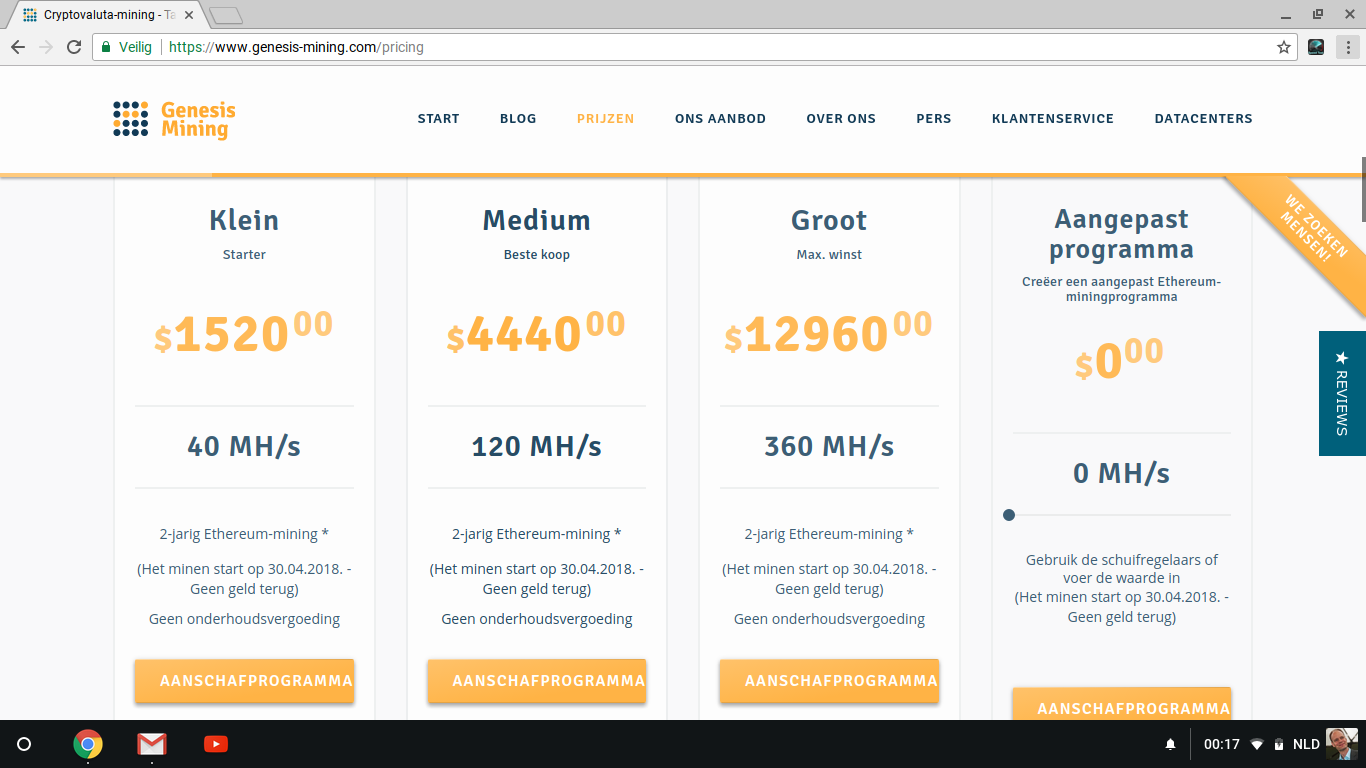Open YouTube from the shelf
This screenshot has height=768, width=1366.
tap(216, 744)
